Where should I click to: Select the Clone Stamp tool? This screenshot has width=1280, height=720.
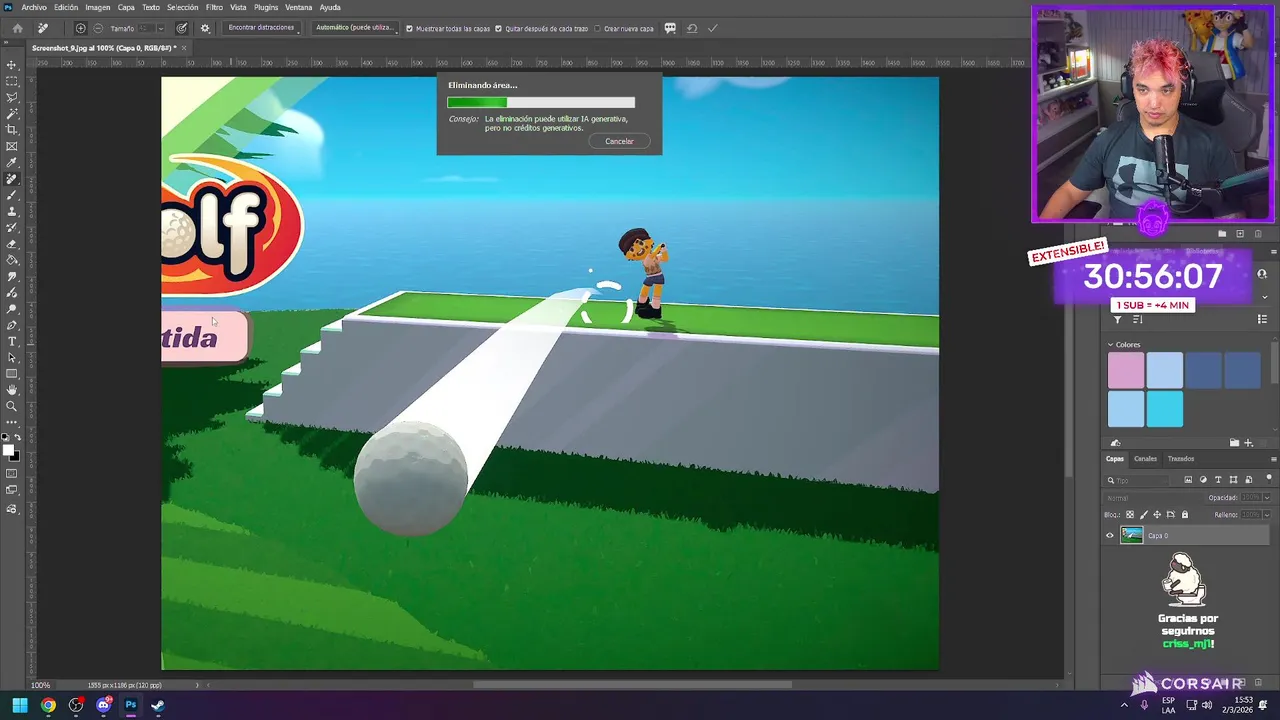(12, 211)
